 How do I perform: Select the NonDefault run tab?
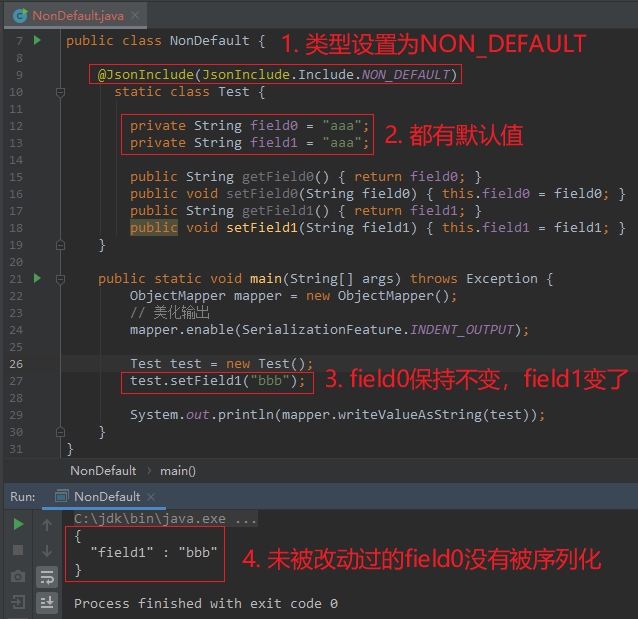104,497
